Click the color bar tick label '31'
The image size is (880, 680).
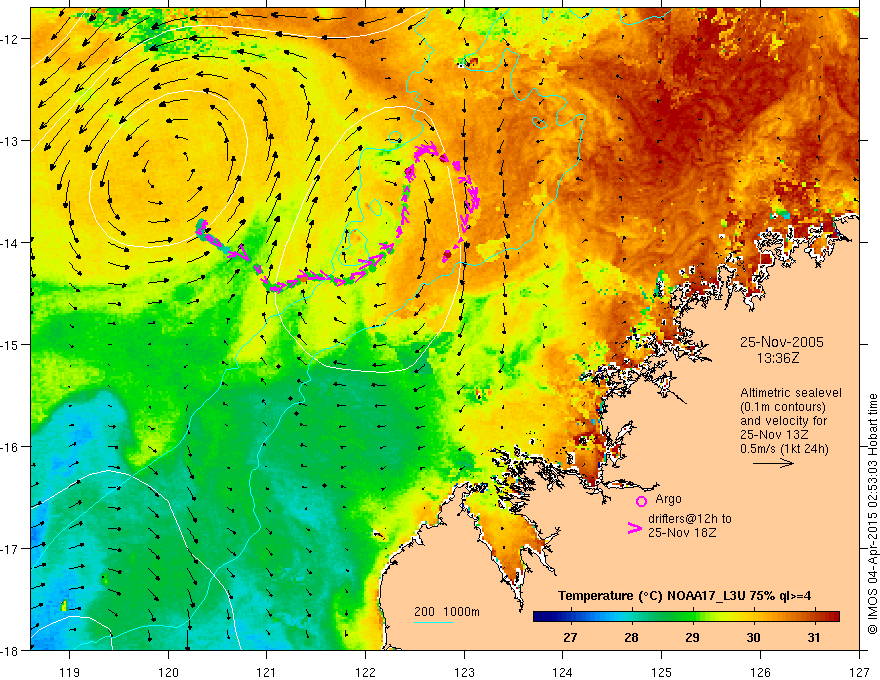[814, 637]
